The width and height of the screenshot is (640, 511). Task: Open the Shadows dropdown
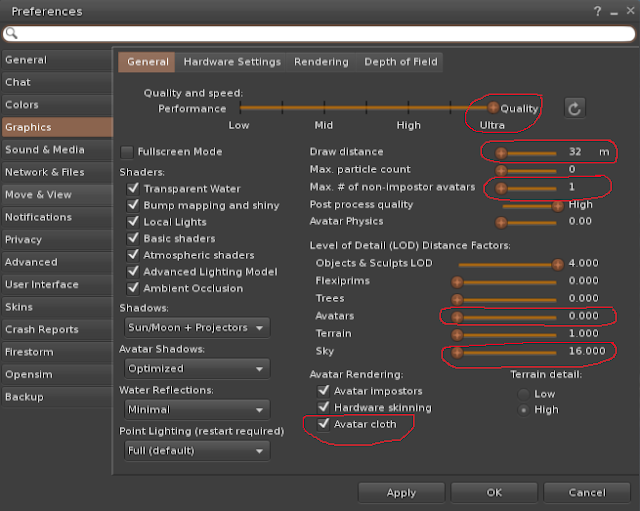(197, 328)
